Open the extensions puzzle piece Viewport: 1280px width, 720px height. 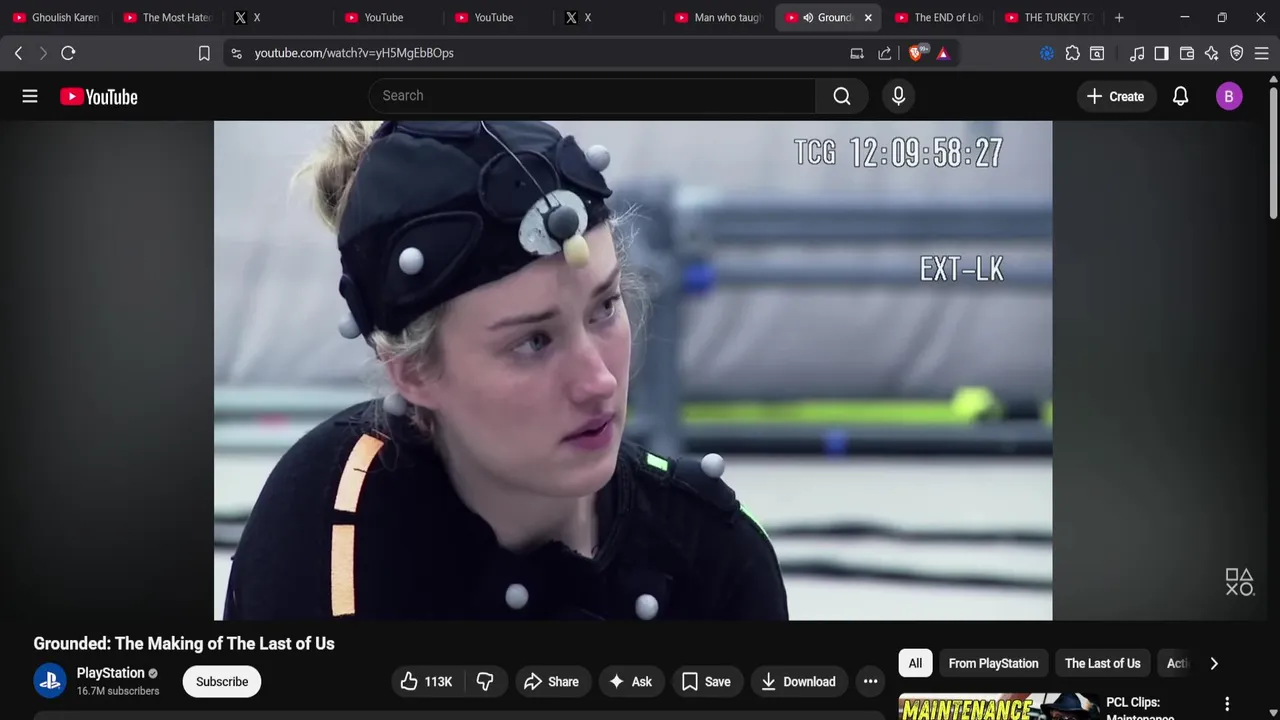(x=1072, y=53)
